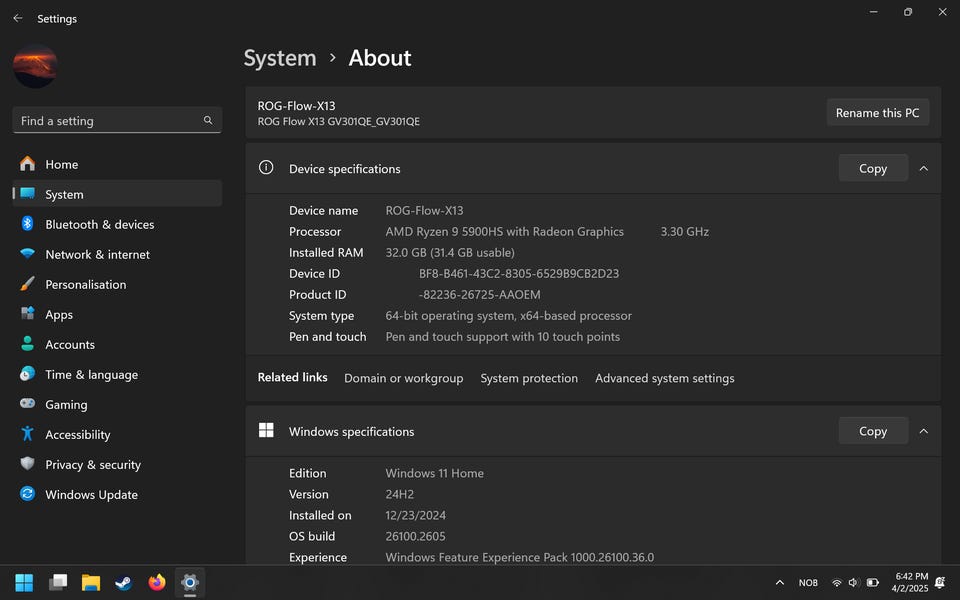Open Steam from the taskbar
Viewport: 960px width, 600px height.
tap(124, 582)
